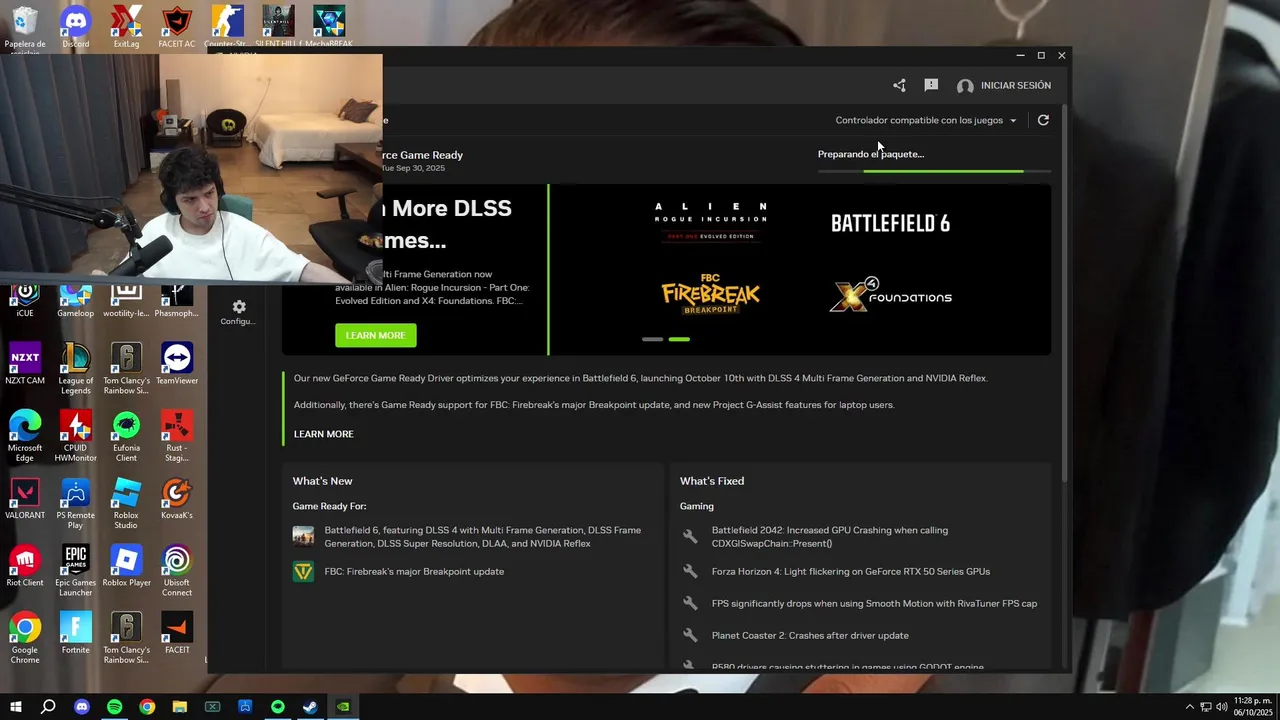Image resolution: width=1280 pixels, height=720 pixels.
Task: Open File Explorer from the taskbar
Action: 180,707
